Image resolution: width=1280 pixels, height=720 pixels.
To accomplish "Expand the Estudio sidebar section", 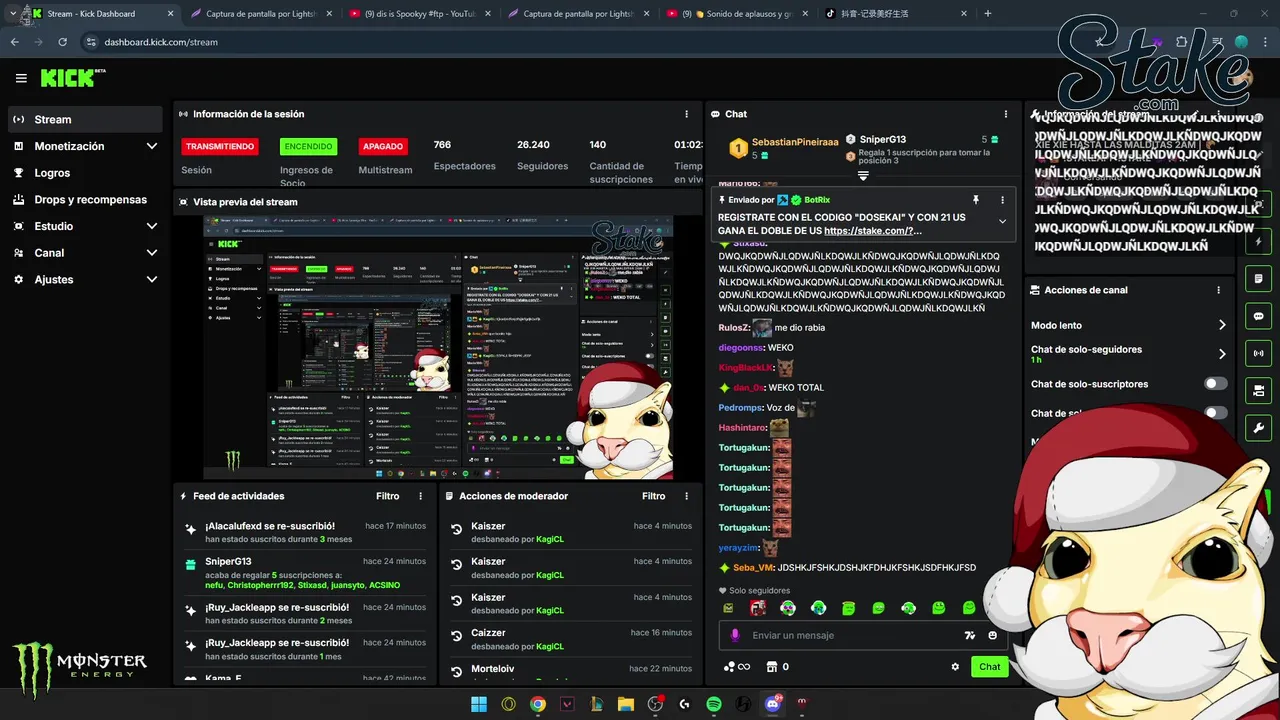I will (152, 226).
